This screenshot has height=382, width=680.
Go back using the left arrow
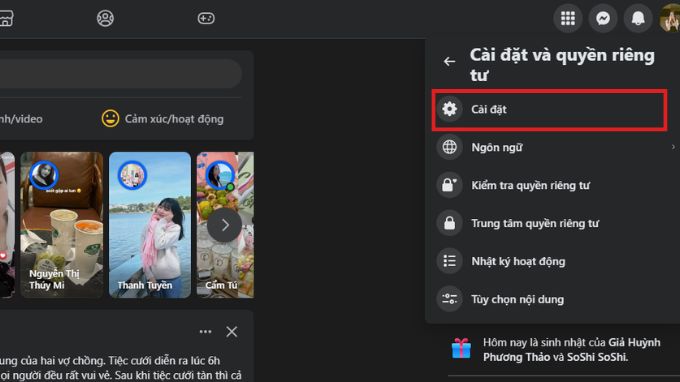tap(449, 62)
